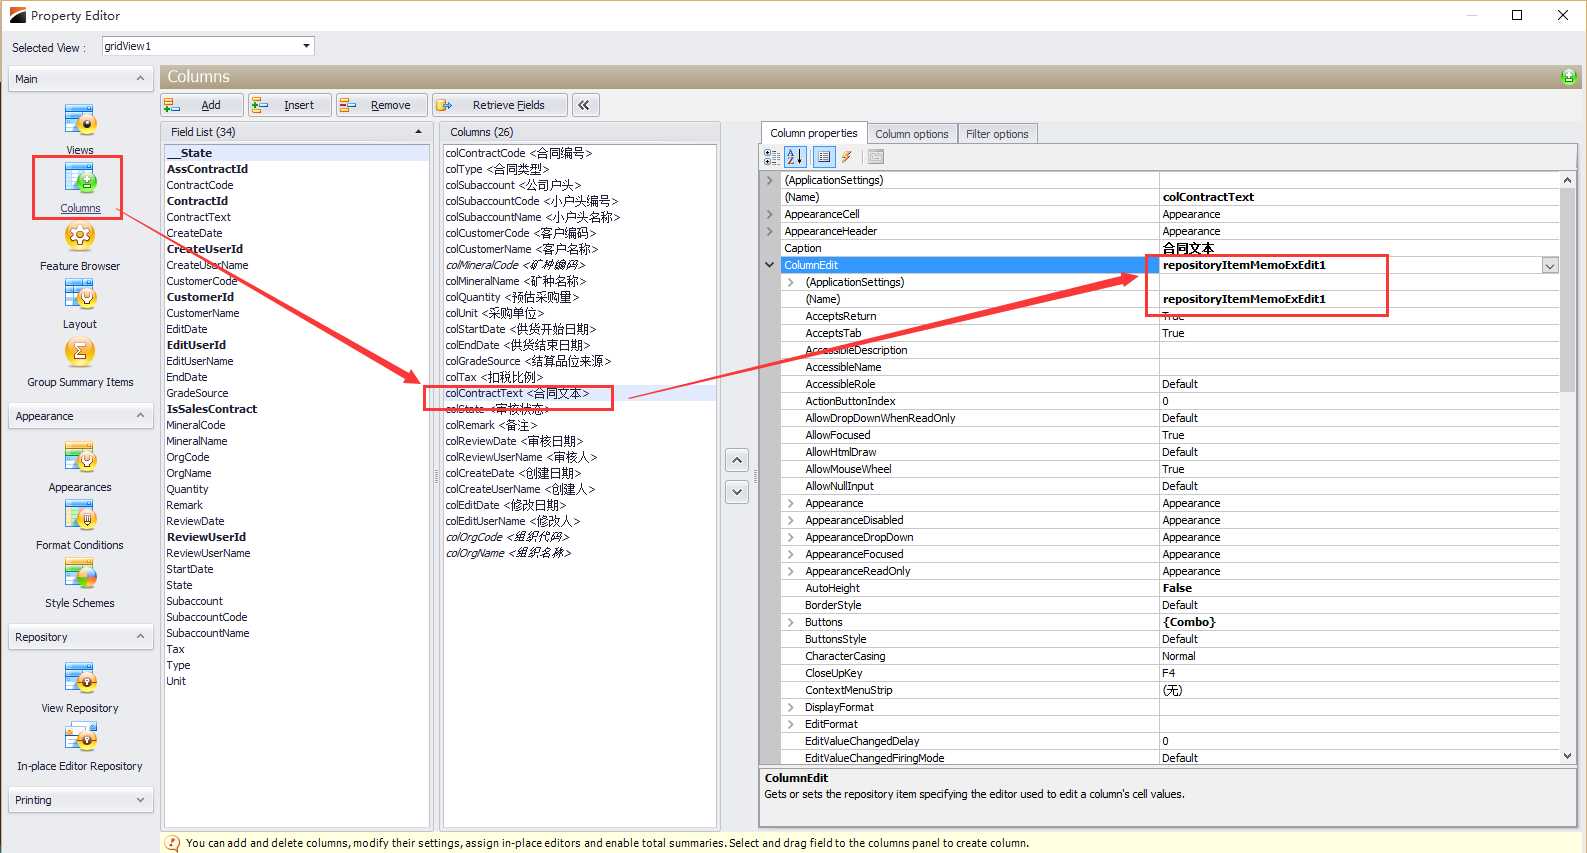This screenshot has width=1587, height=853.
Task: Move selected column up with arrow button
Action: tap(737, 461)
